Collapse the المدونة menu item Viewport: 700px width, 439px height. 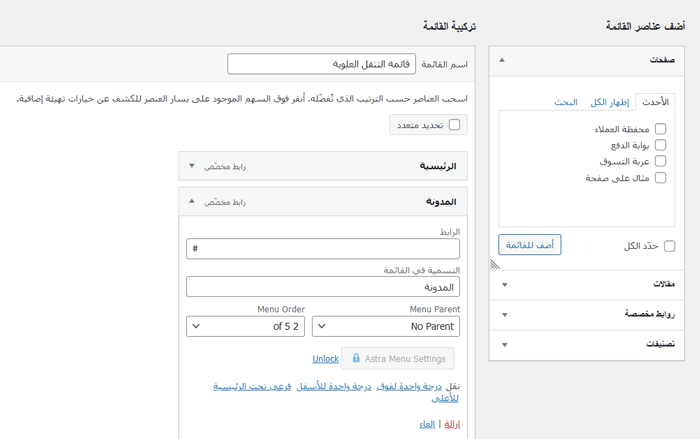pos(191,201)
